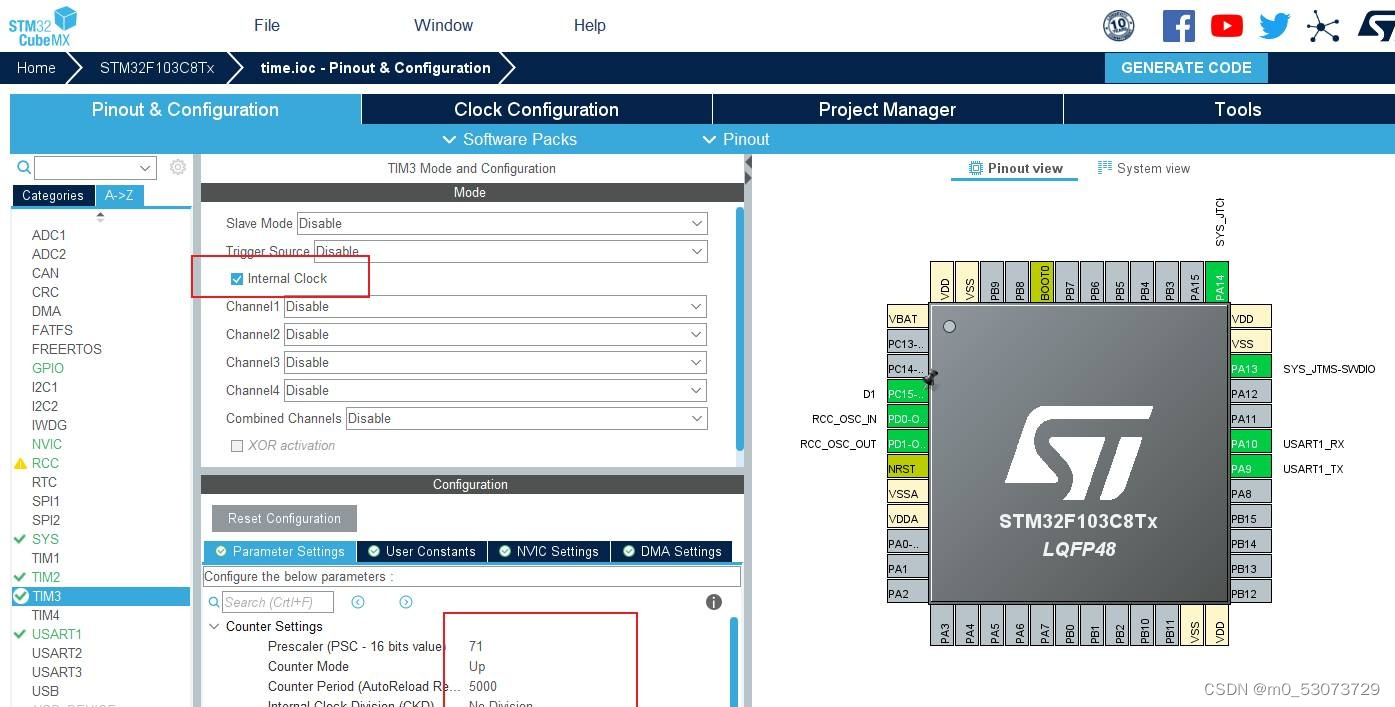Open the Twitter icon link
The width and height of the screenshot is (1395, 707).
tap(1274, 26)
